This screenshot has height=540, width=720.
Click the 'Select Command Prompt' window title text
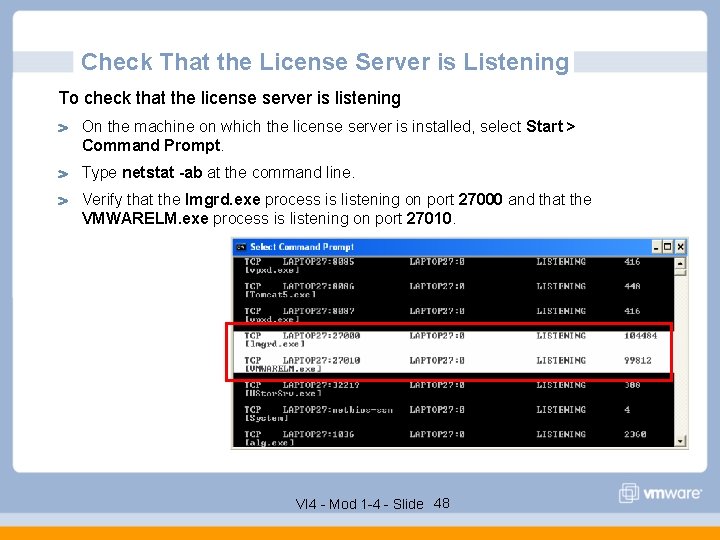click(x=302, y=247)
